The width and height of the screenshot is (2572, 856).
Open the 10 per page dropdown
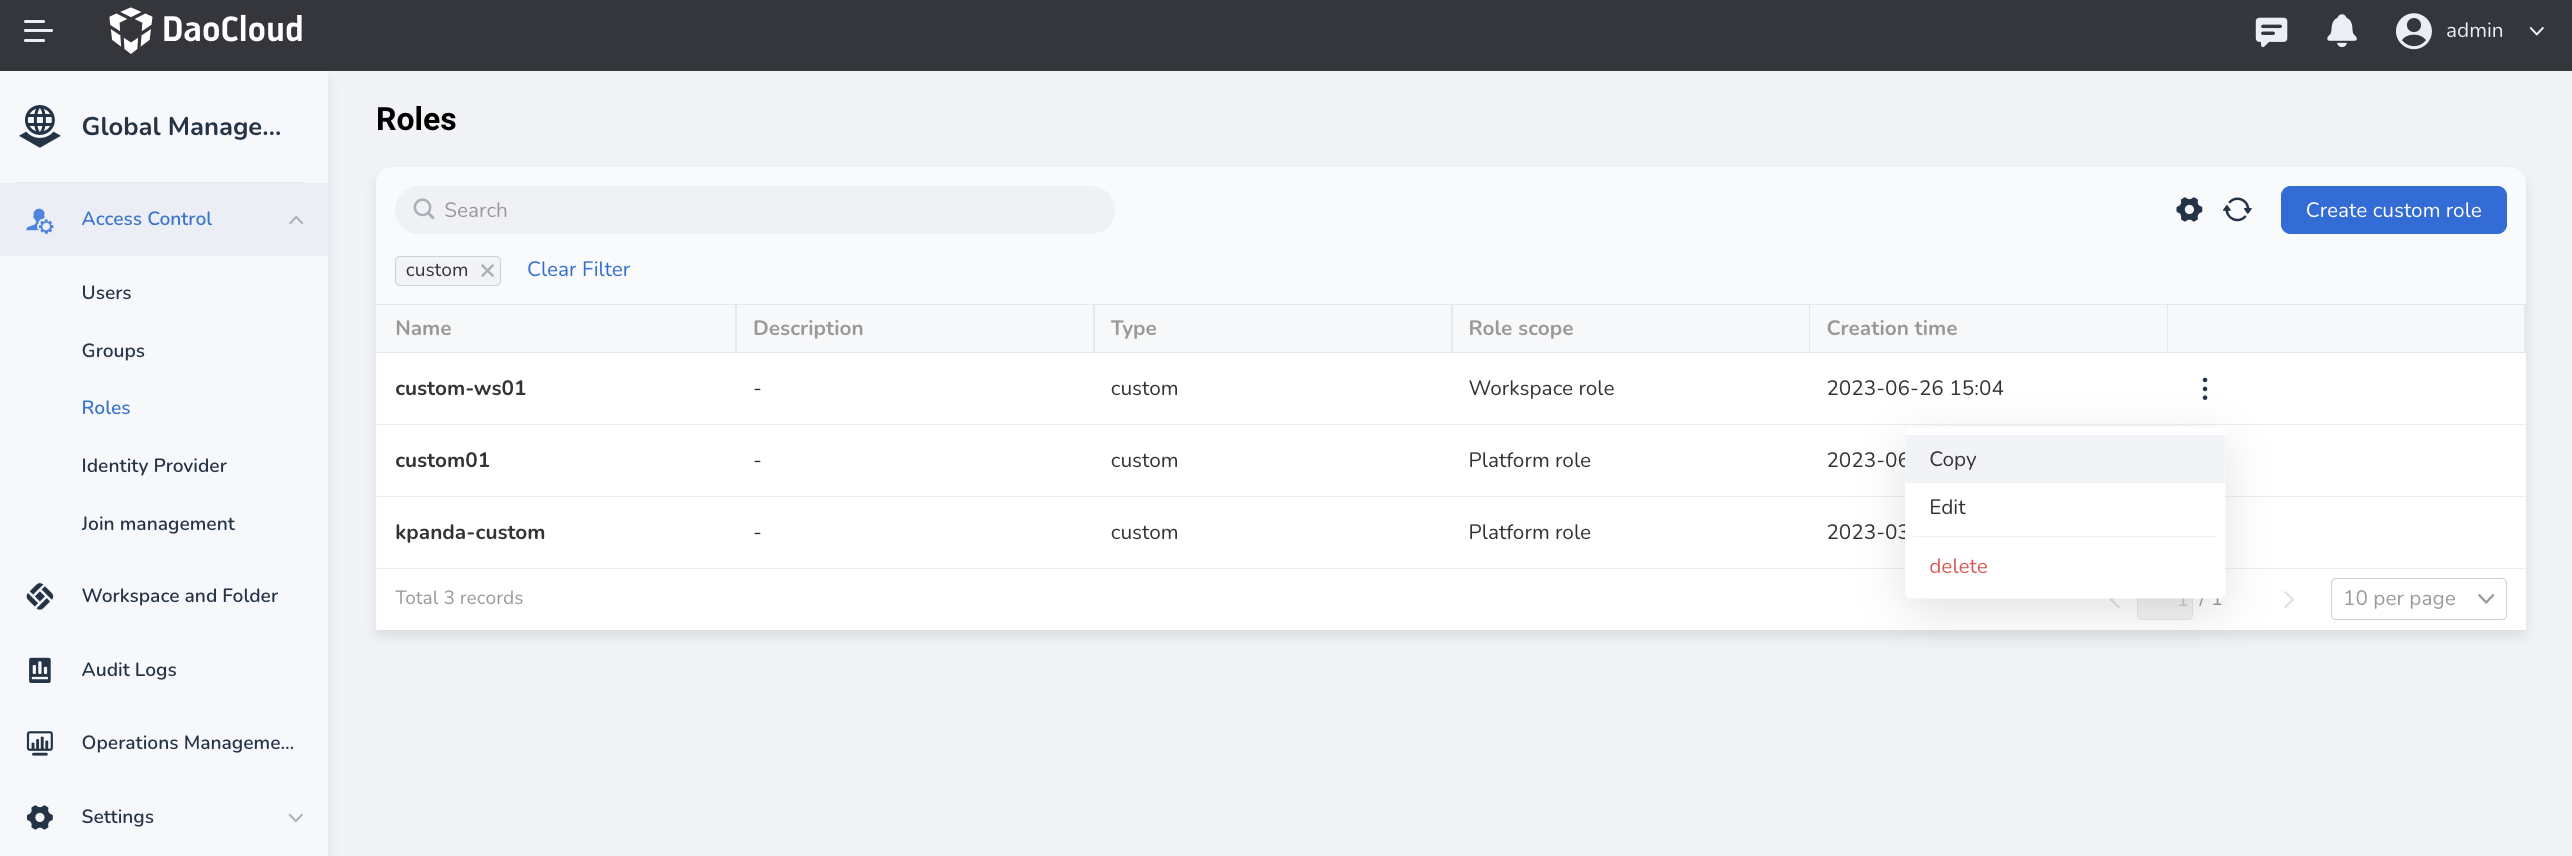2418,598
